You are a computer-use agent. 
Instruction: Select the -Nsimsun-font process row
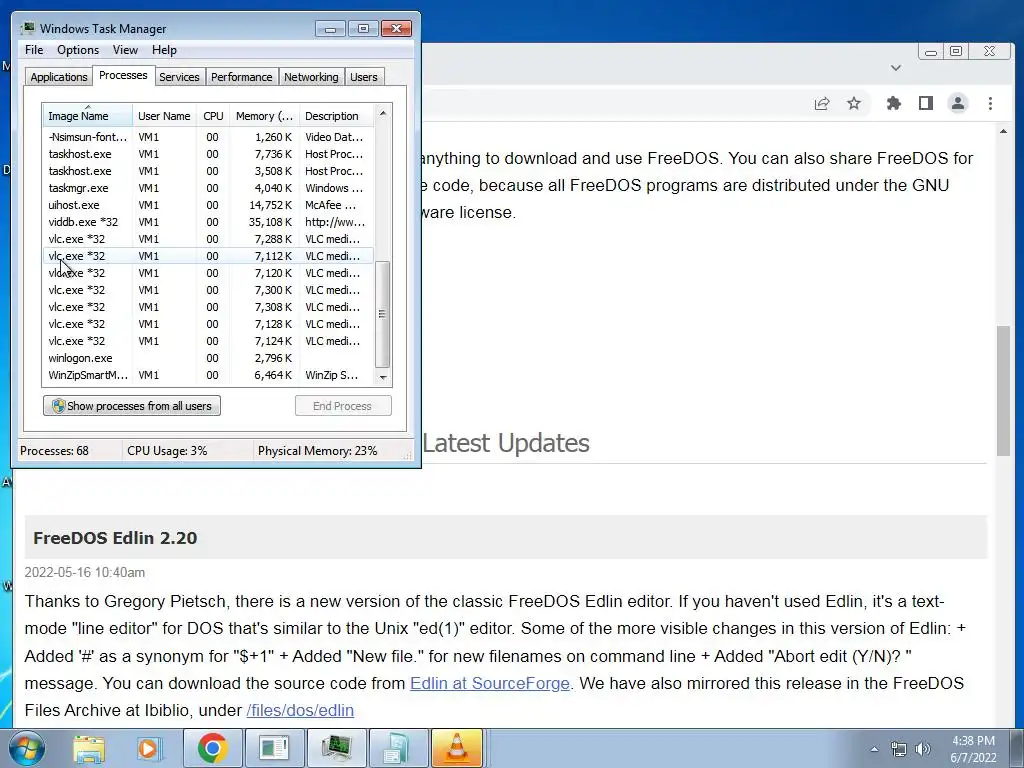[x=209, y=137]
